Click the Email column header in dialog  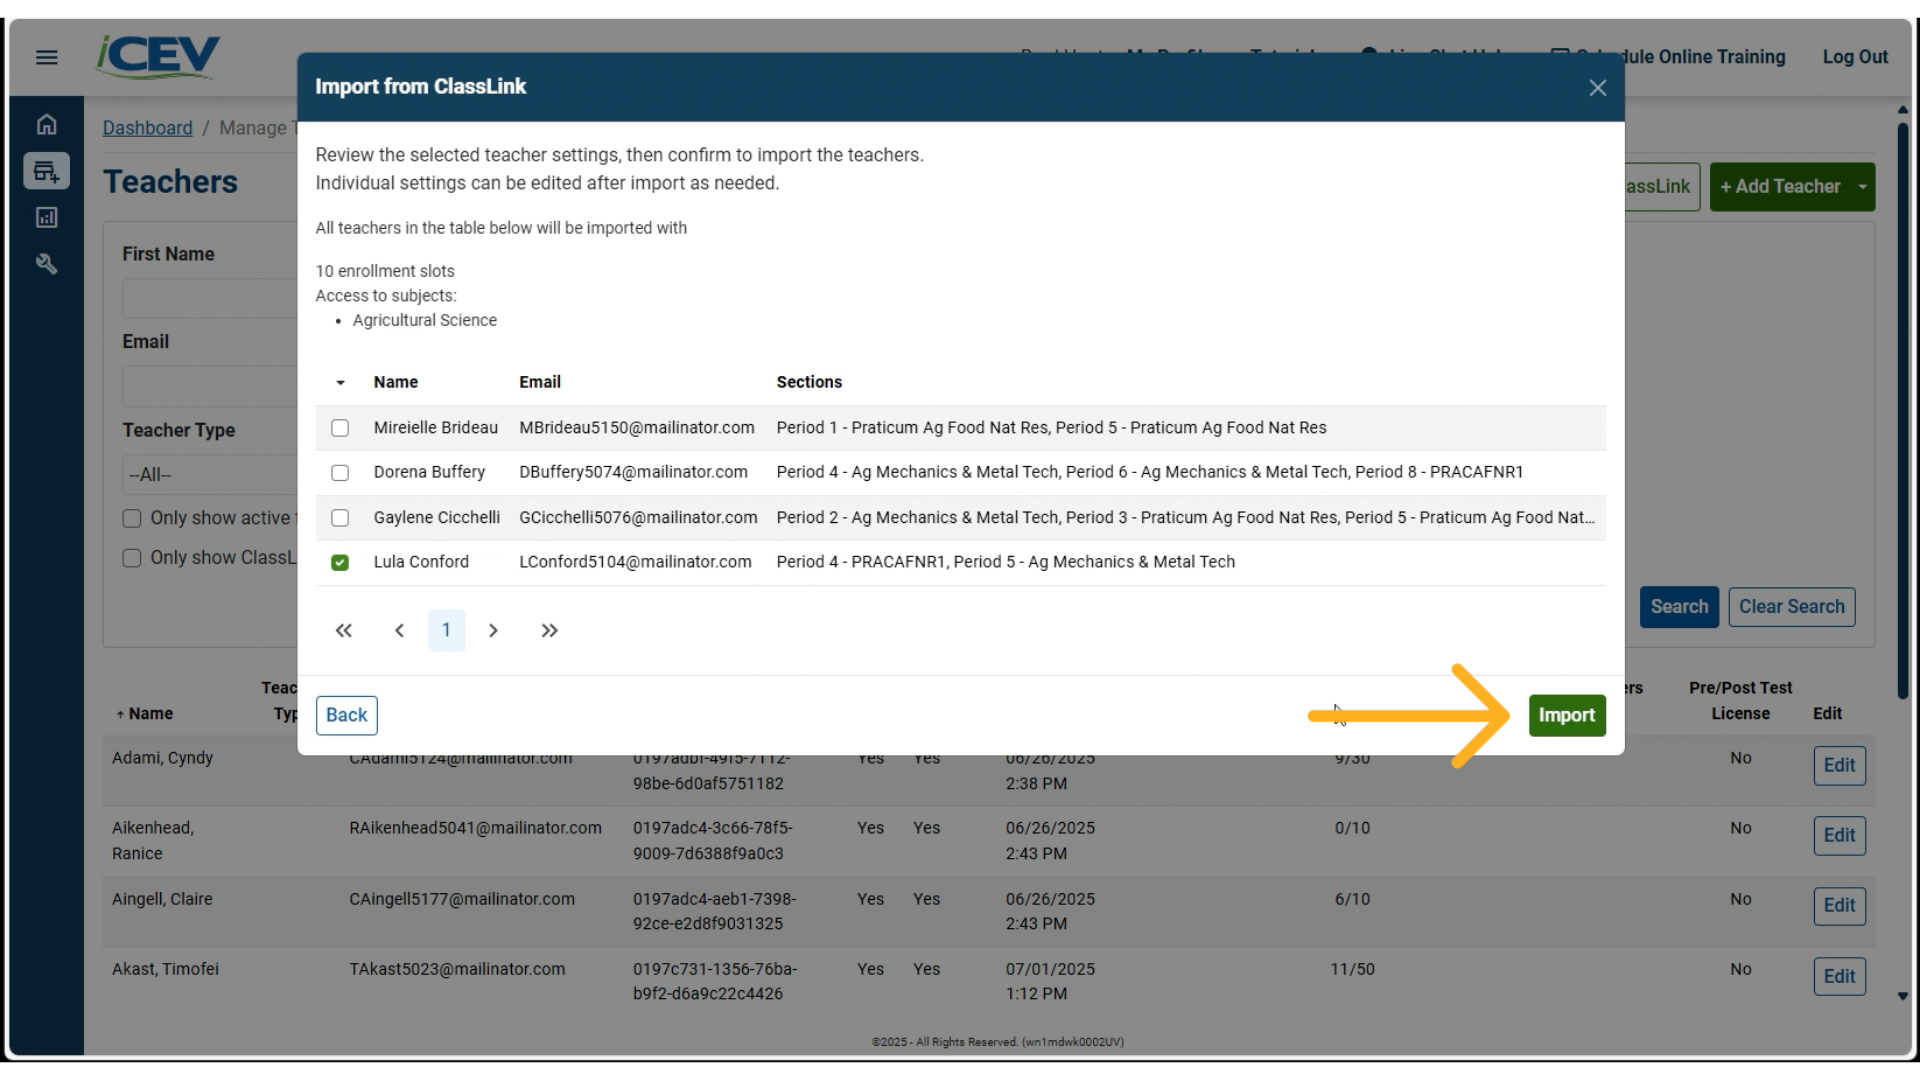(x=540, y=382)
